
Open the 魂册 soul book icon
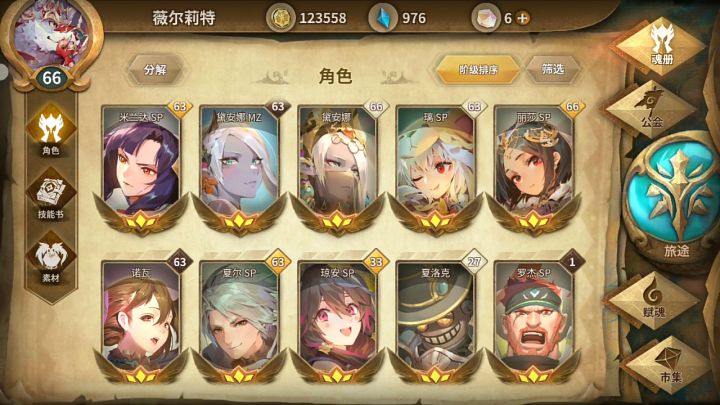[661, 46]
